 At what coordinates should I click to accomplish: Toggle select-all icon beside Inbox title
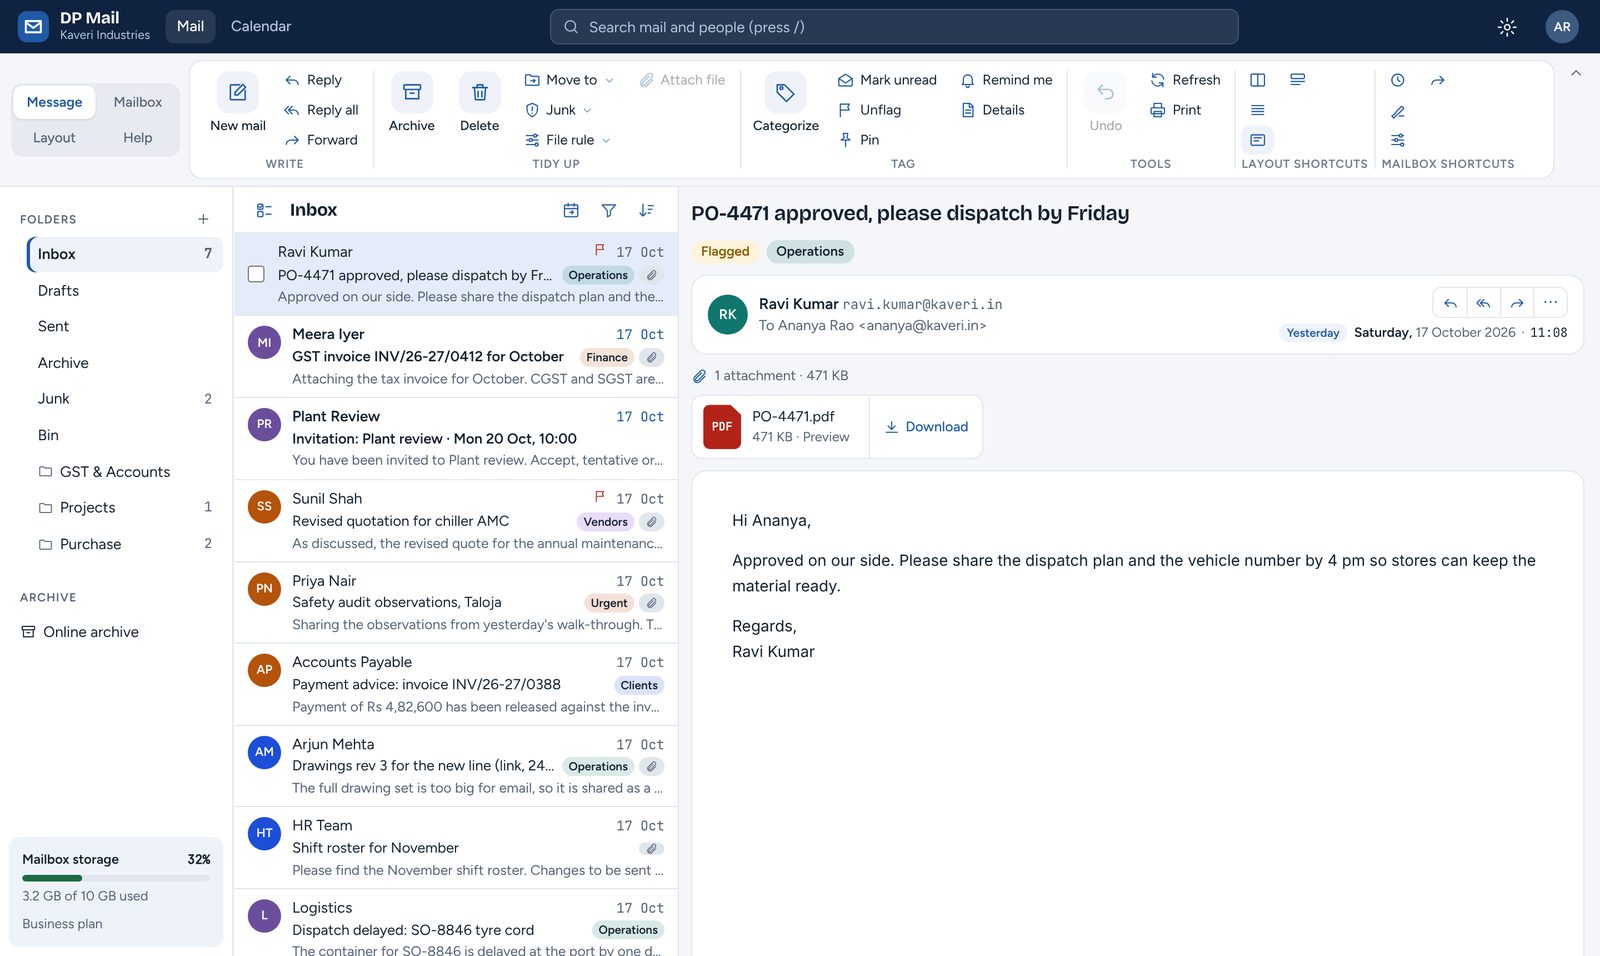pyautogui.click(x=264, y=210)
